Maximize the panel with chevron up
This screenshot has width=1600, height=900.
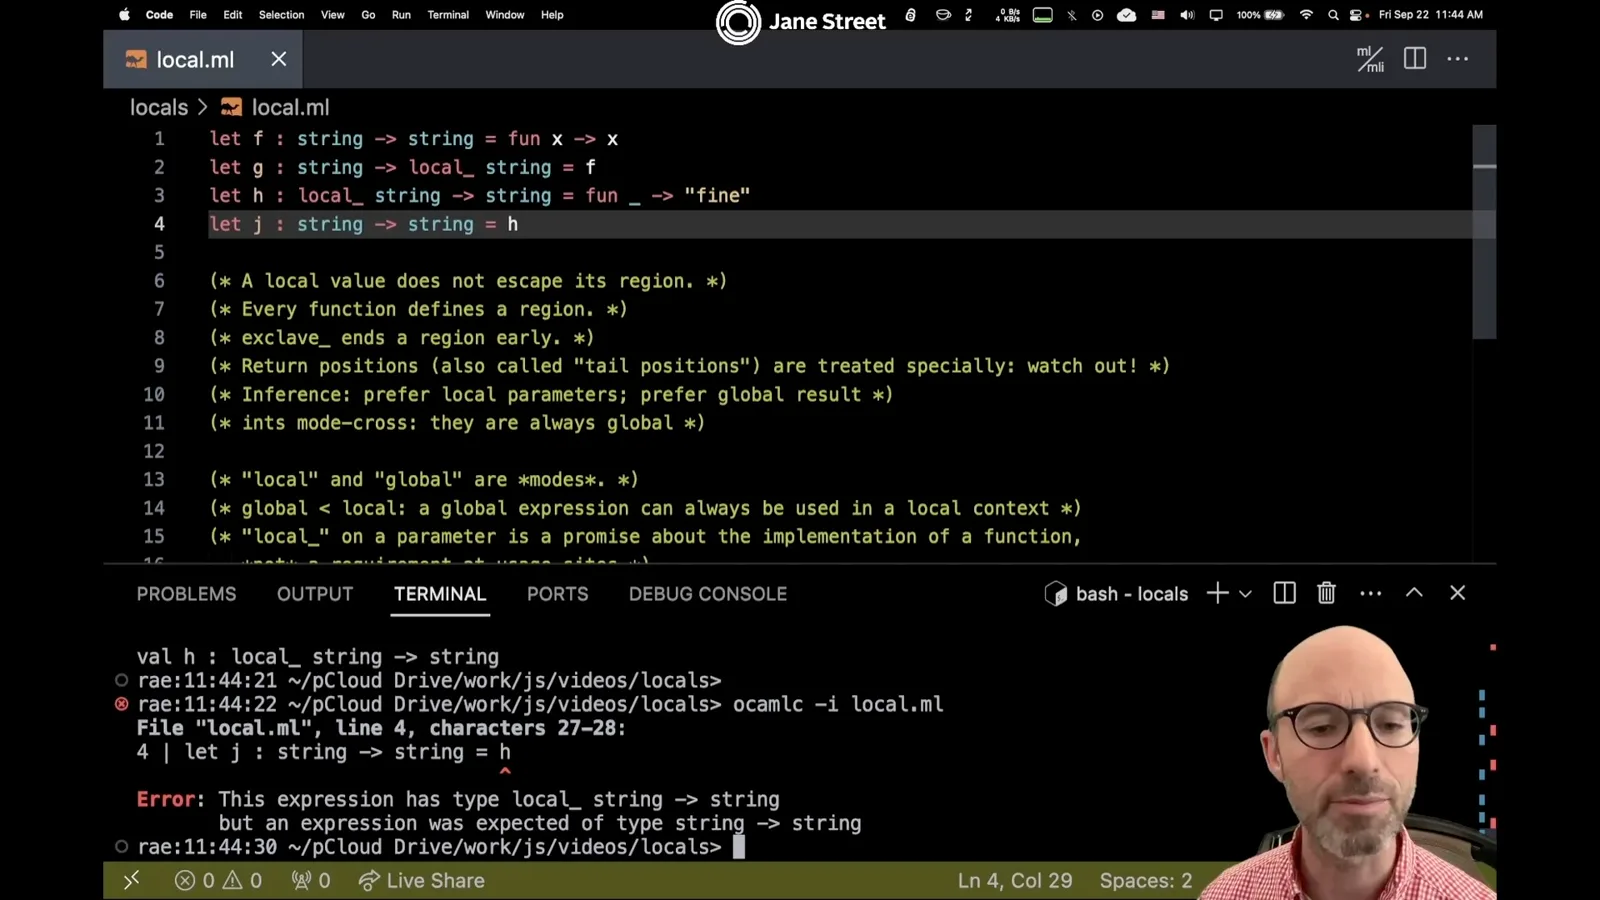click(1414, 593)
